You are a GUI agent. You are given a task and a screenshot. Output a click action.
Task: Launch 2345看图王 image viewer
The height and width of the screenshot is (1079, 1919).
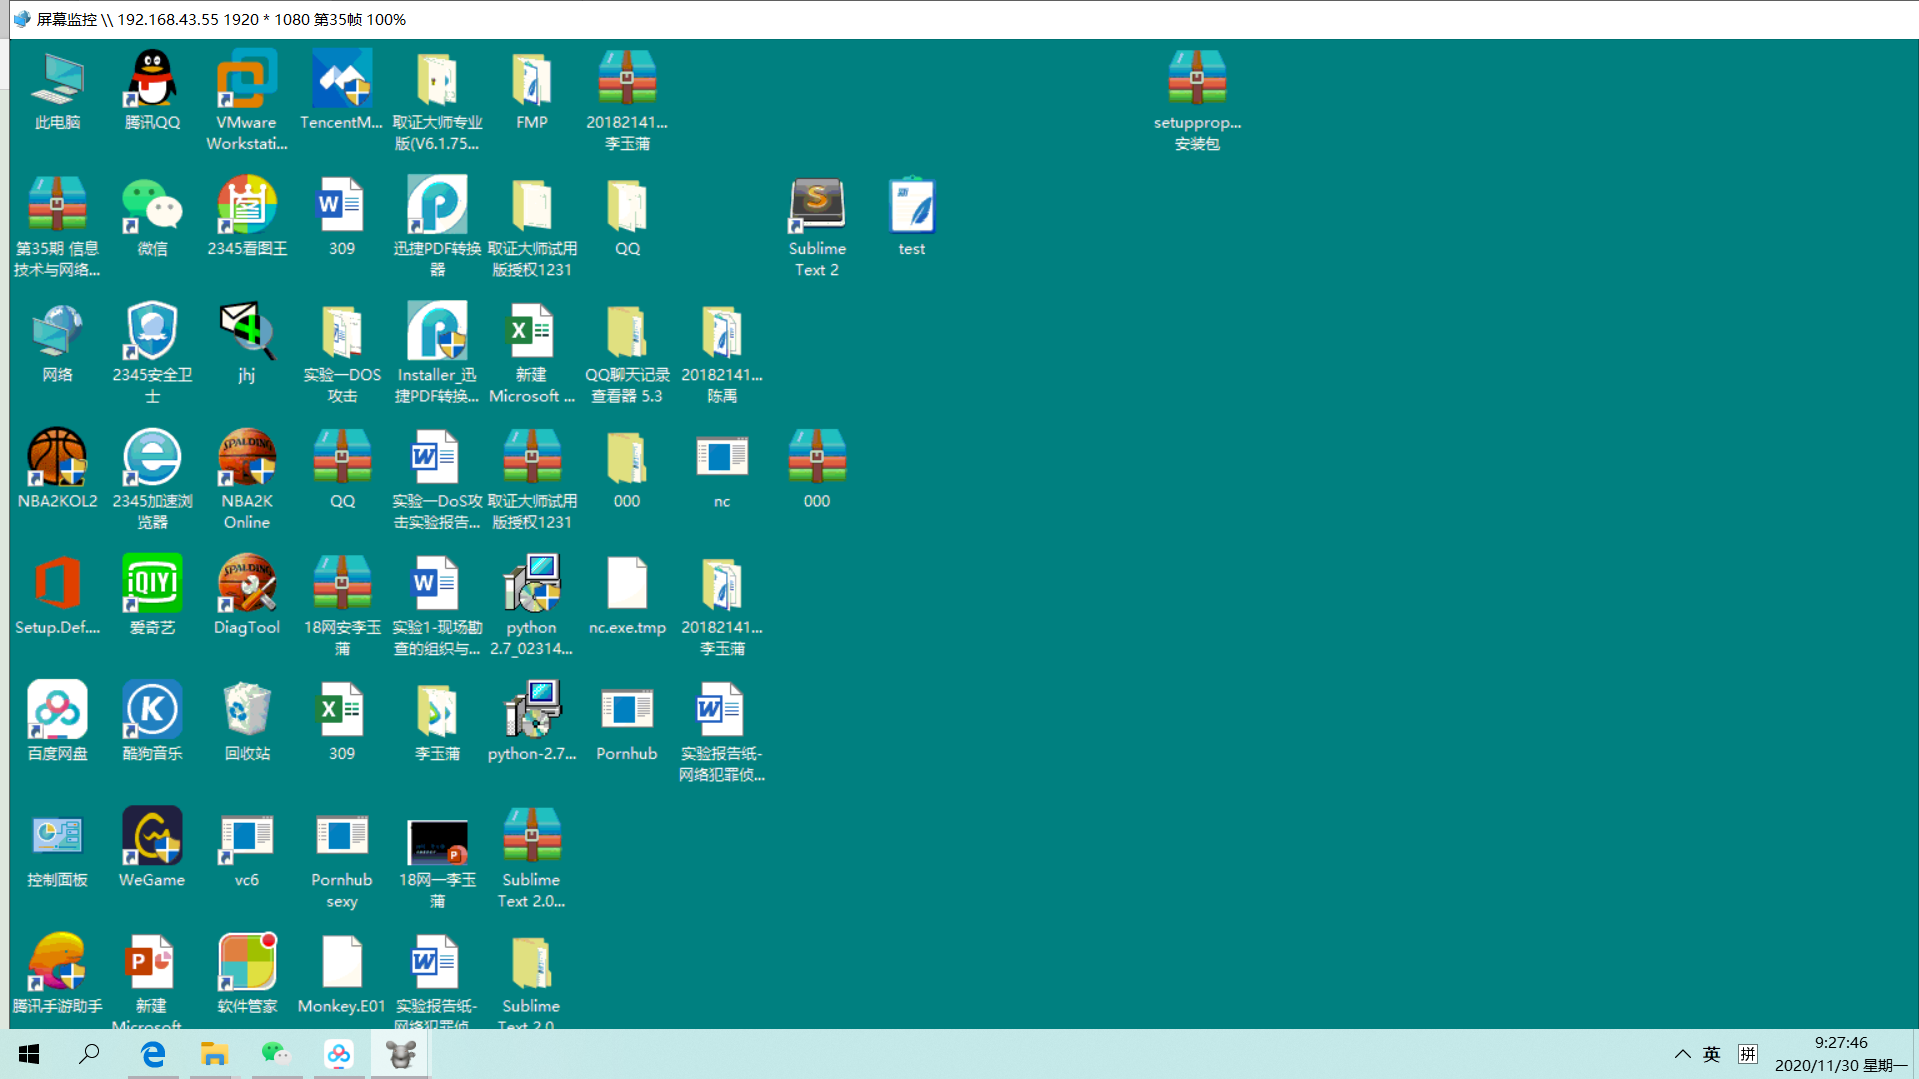(247, 217)
